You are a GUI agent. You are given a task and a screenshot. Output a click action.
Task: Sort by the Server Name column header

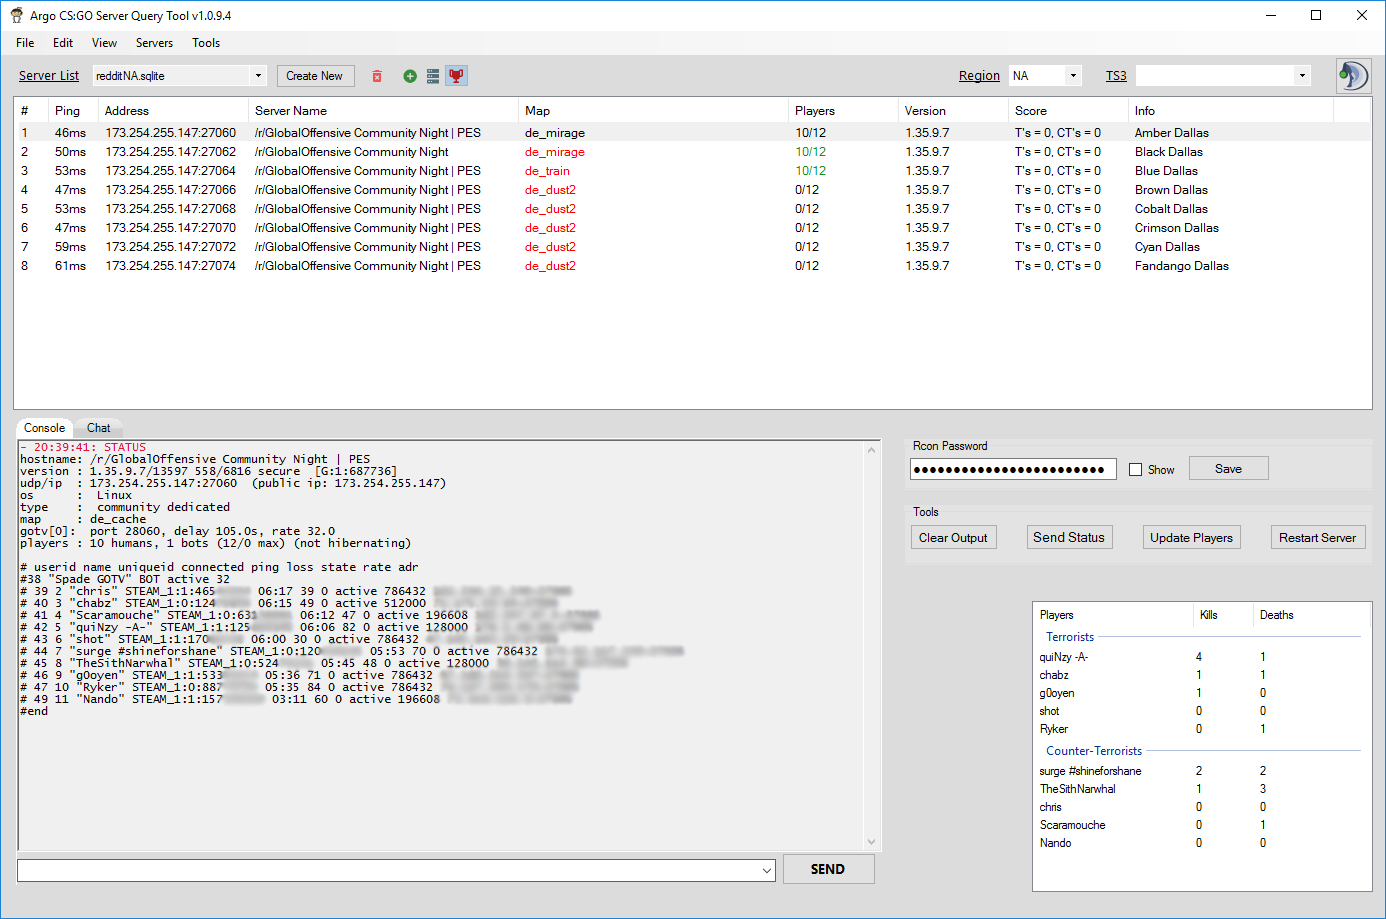pyautogui.click(x=383, y=111)
